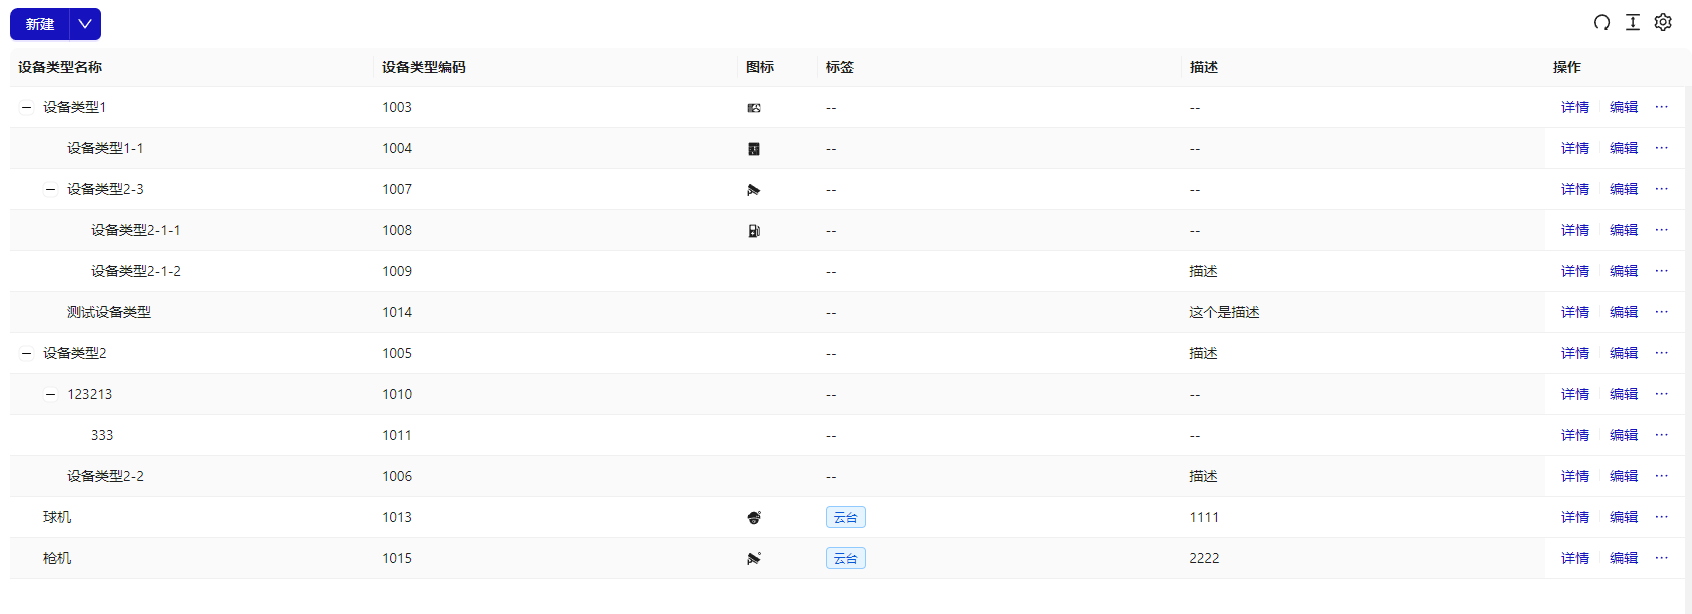Click the more actions ellipsis for 测试设备类型
1692x614 pixels.
(x=1662, y=312)
